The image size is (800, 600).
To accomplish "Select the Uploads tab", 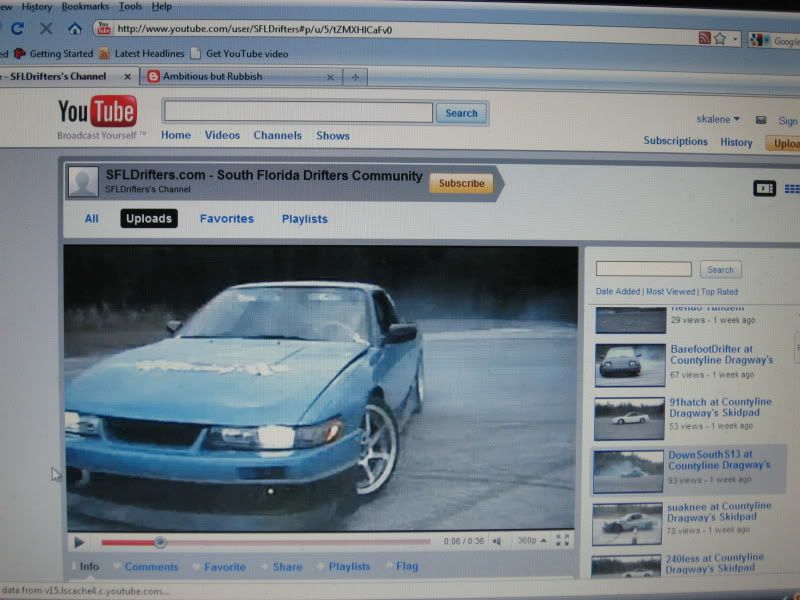I will tap(149, 218).
